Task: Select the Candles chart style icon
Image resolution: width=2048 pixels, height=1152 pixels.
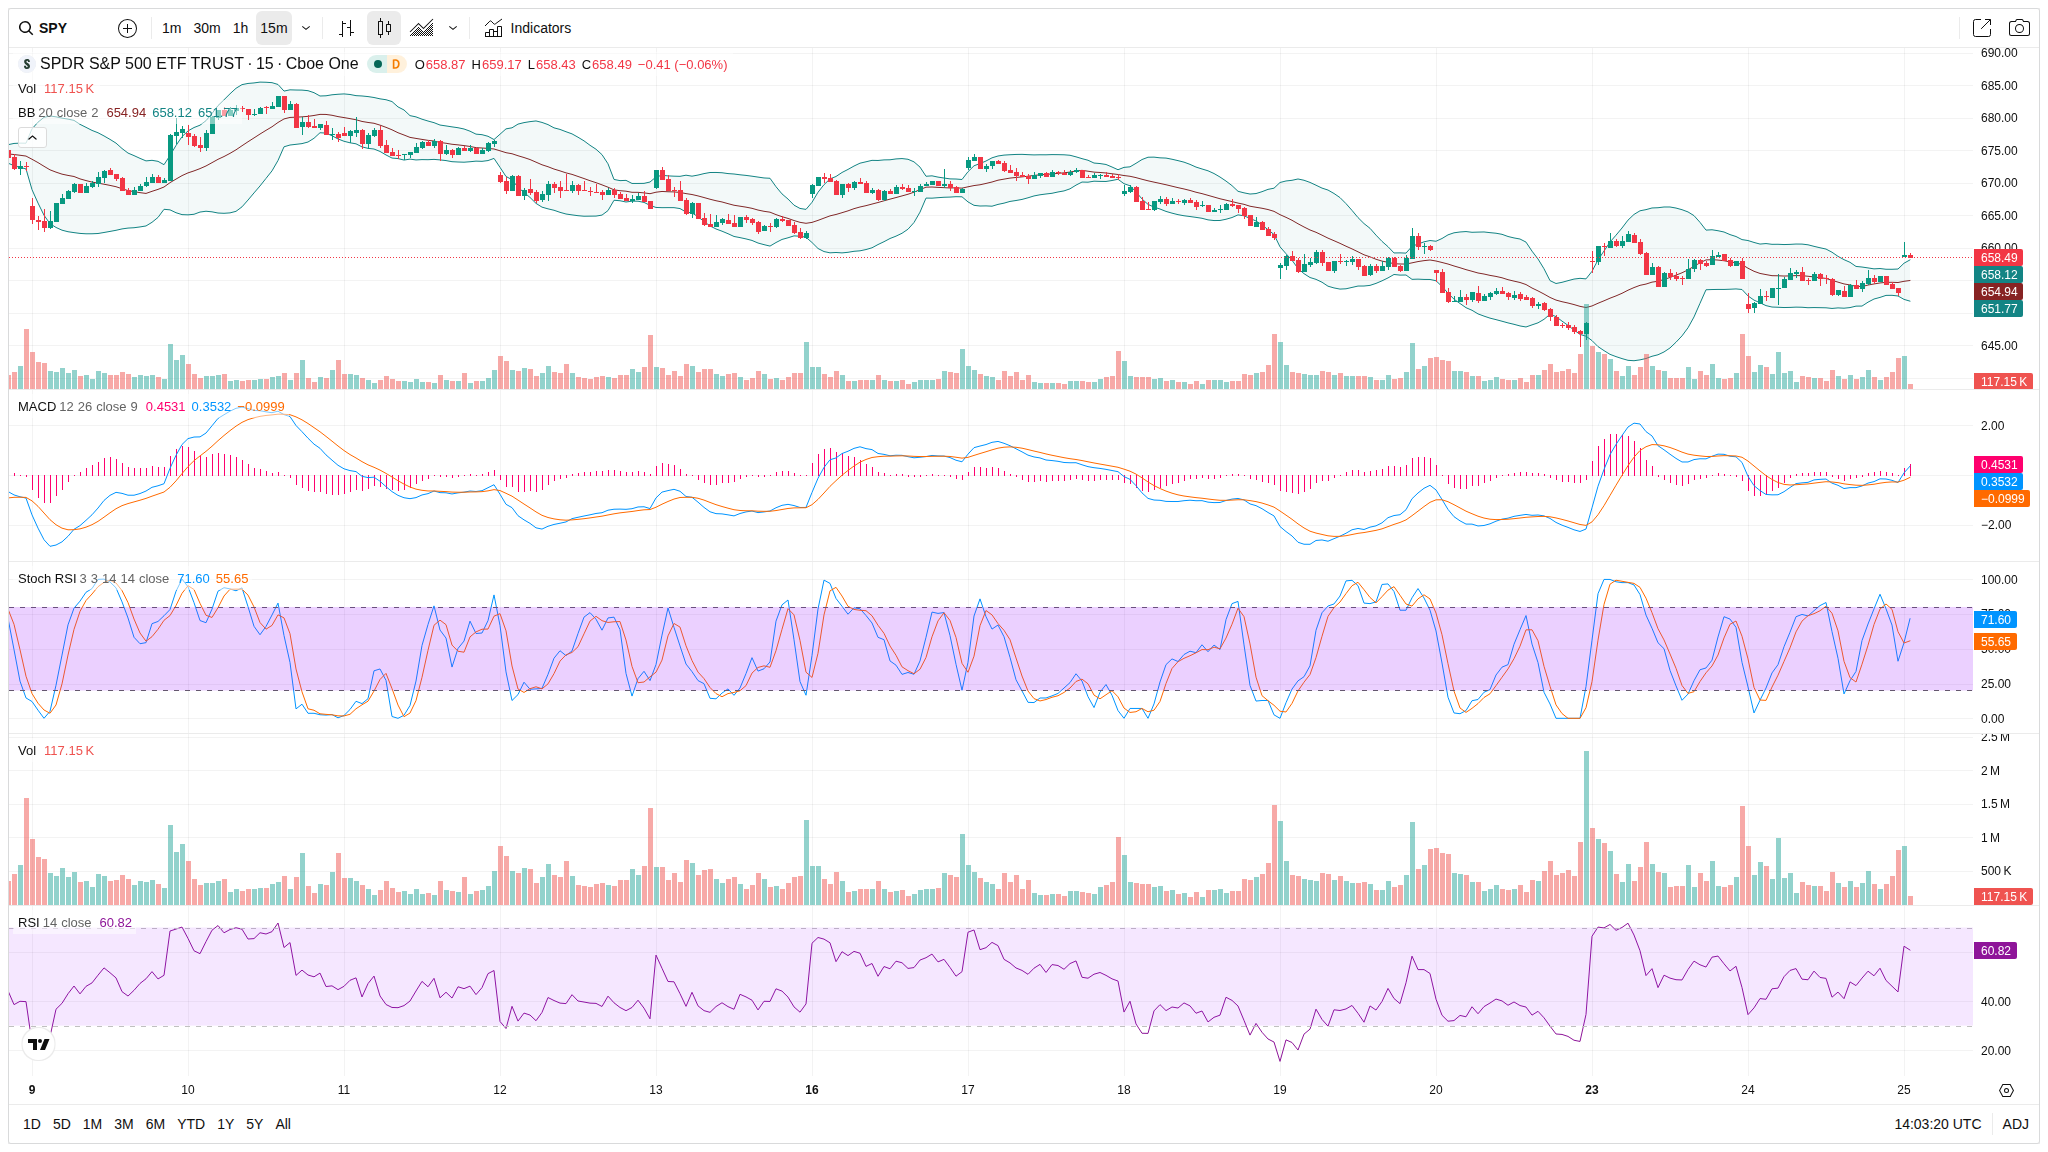Action: pos(384,28)
